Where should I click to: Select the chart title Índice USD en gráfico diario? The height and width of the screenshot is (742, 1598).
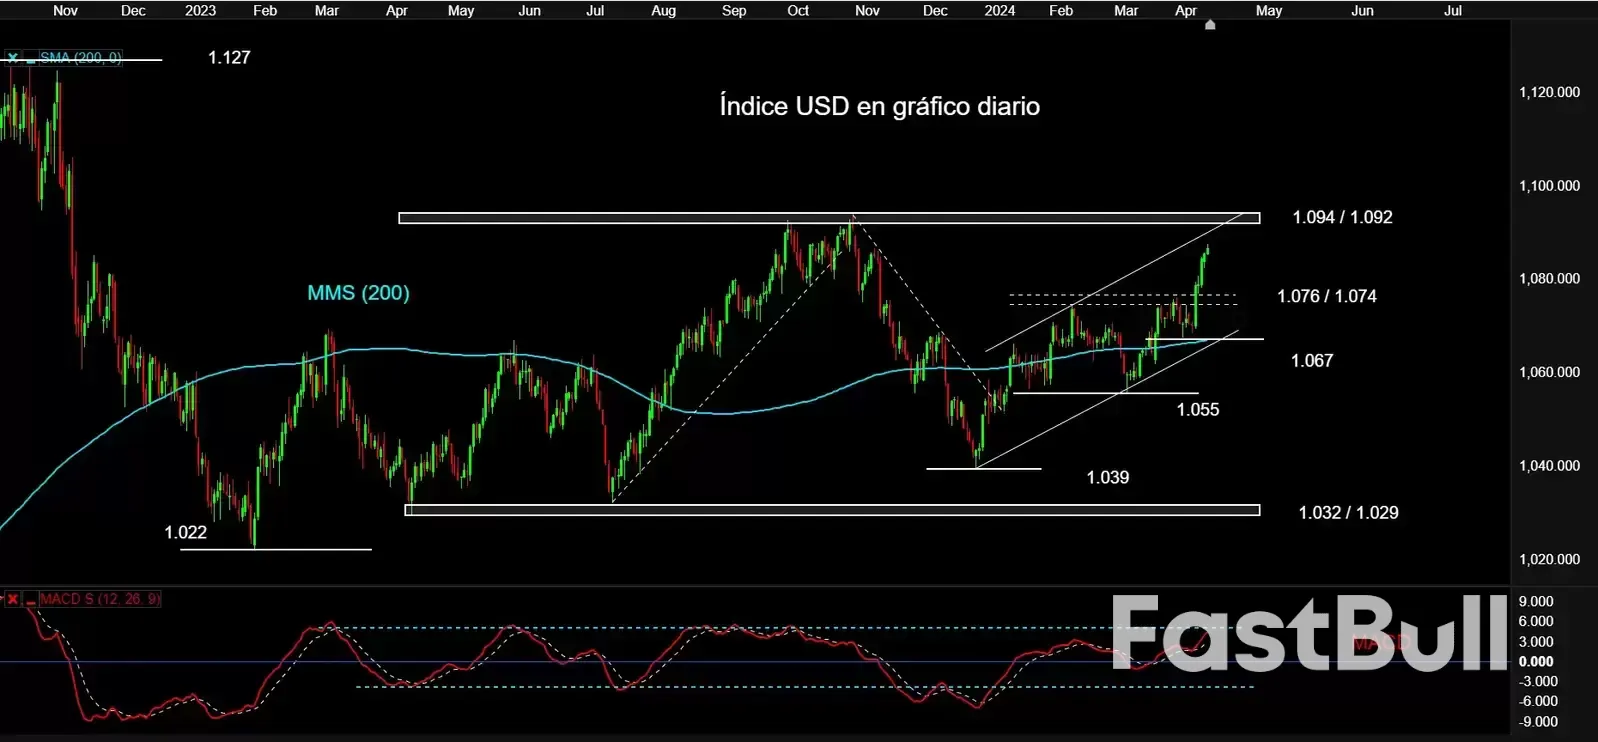(x=879, y=106)
